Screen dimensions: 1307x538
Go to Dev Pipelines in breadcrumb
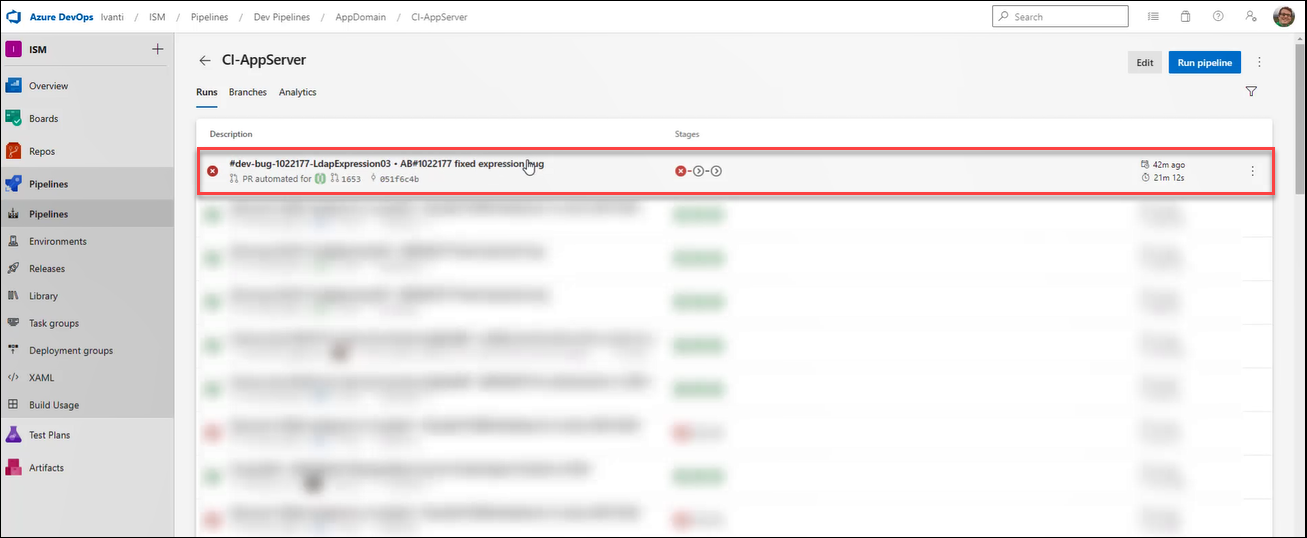281,17
